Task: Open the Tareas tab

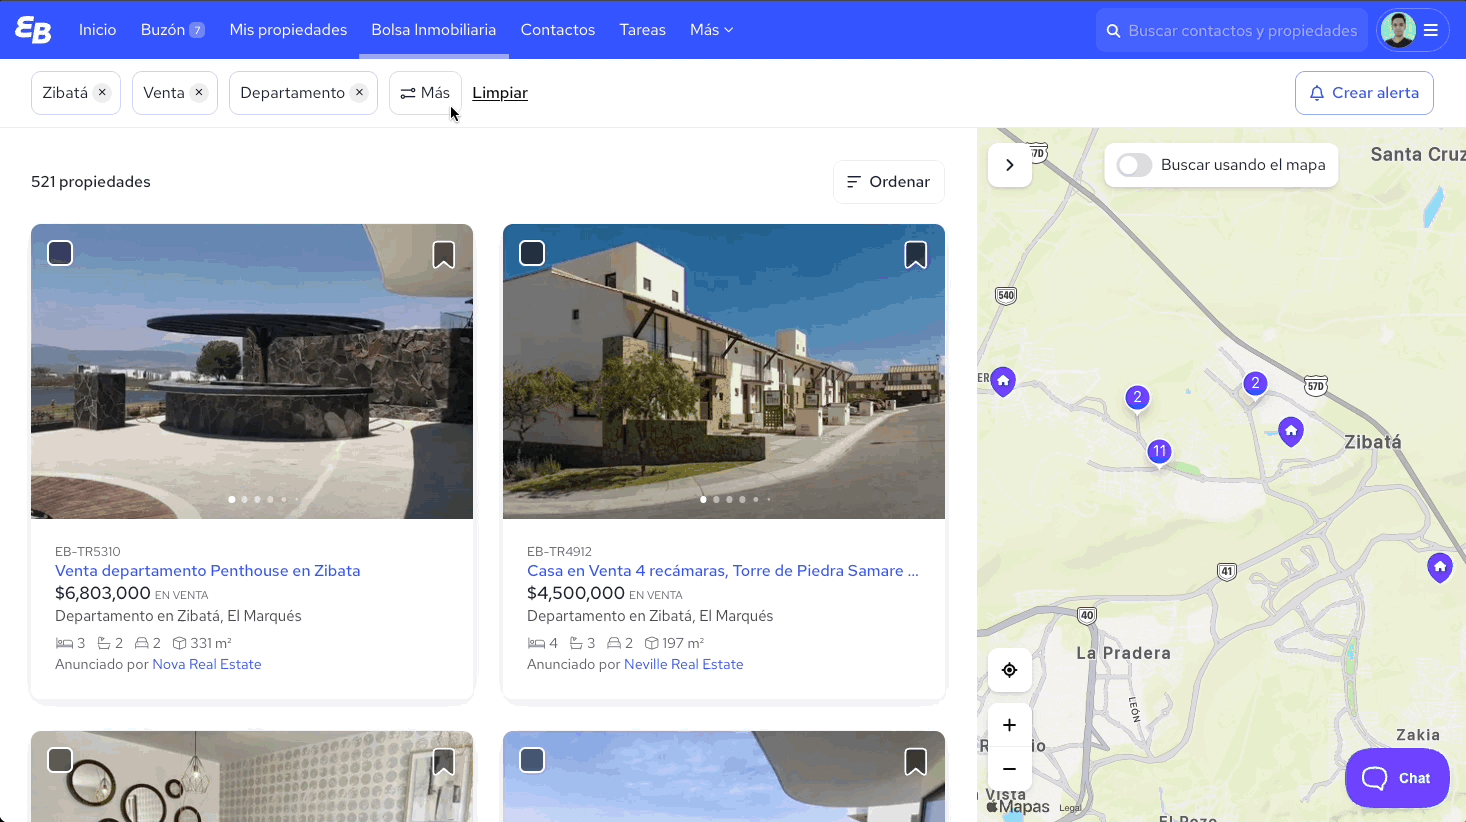Action: 643,30
